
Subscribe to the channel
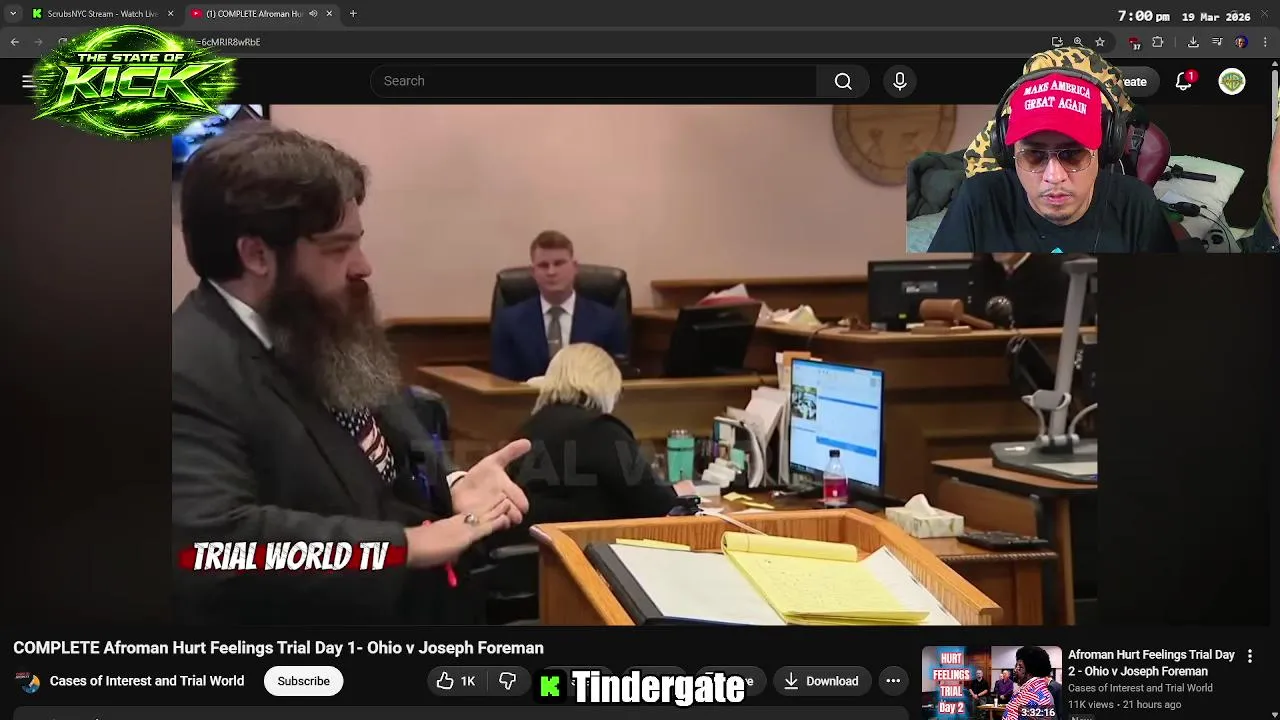tap(303, 681)
